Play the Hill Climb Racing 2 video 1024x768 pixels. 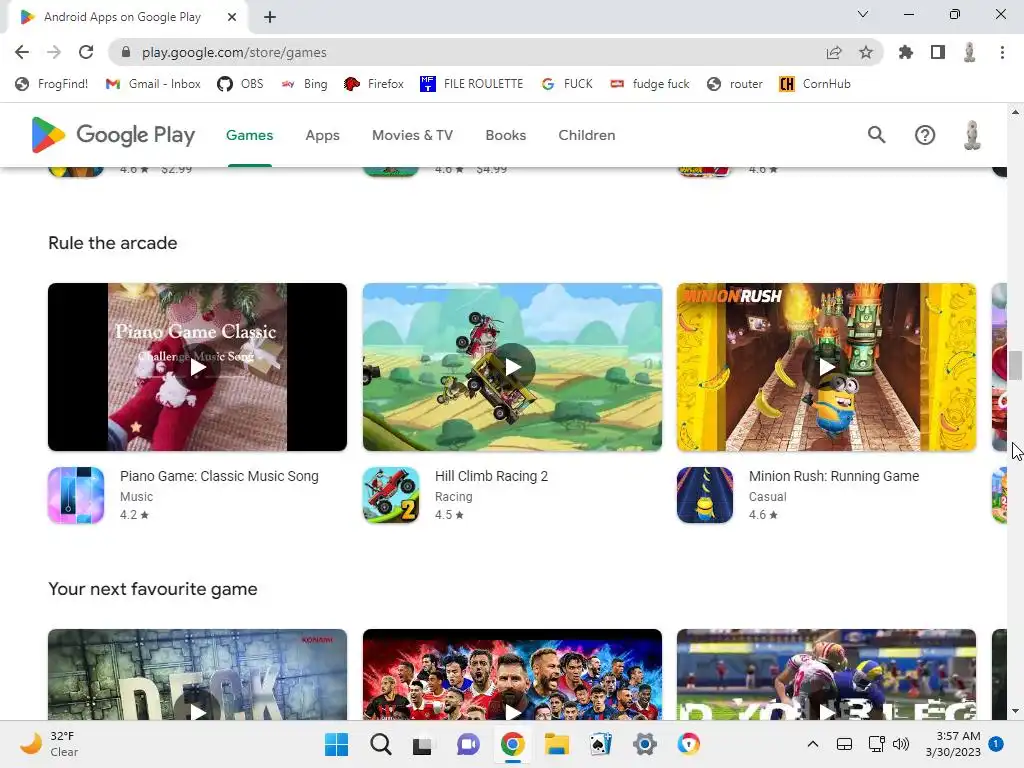(513, 367)
